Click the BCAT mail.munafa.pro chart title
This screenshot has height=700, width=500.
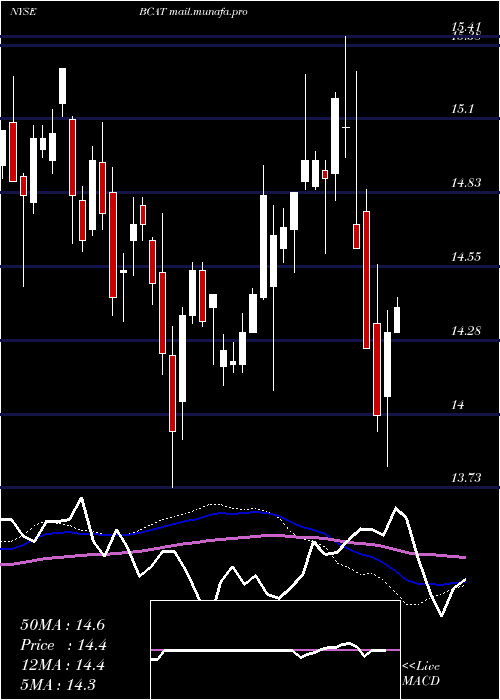(193, 12)
